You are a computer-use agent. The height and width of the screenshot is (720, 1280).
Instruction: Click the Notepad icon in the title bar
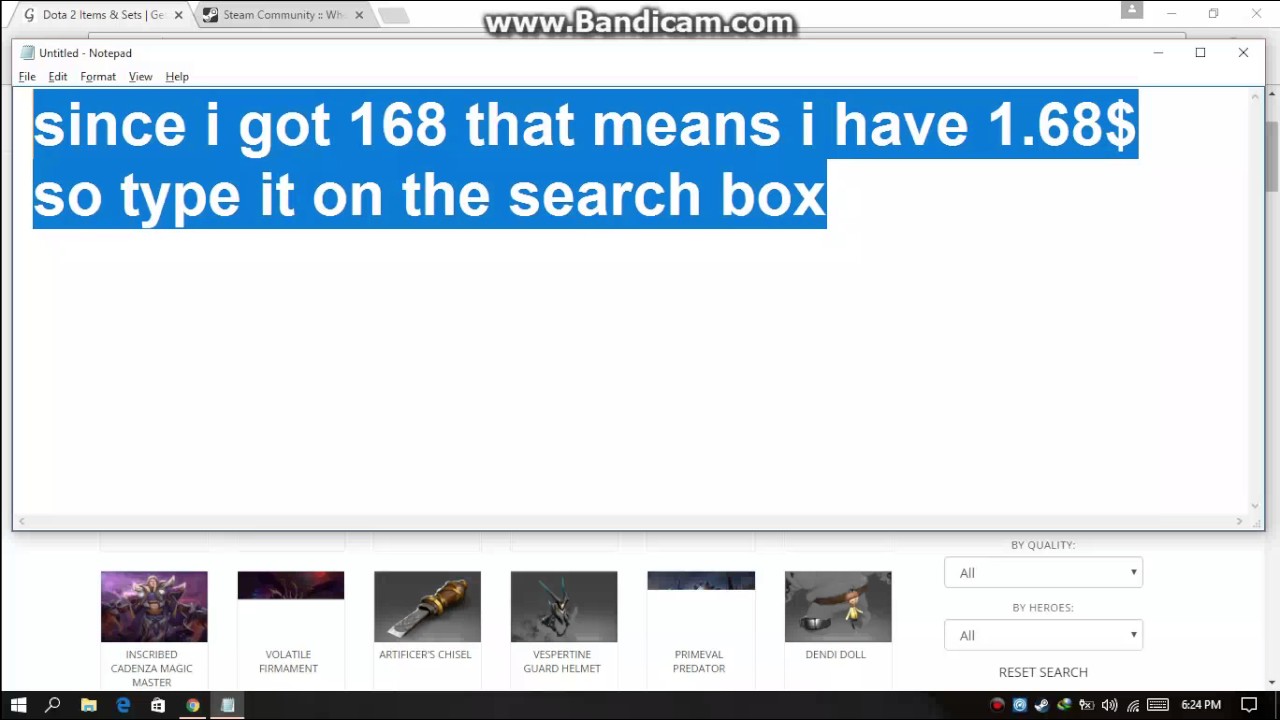[27, 53]
